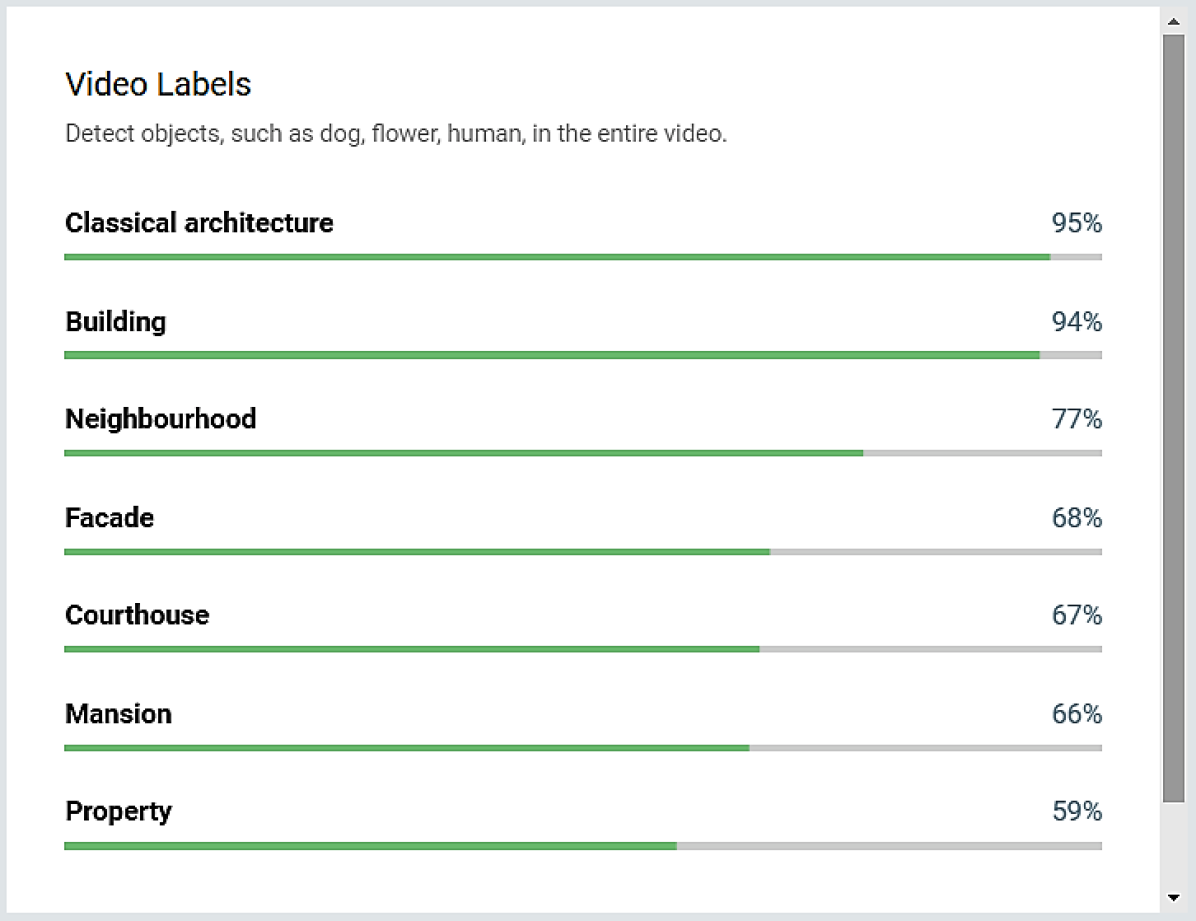Click the Classical architecture confidence bar
Viewport: 1196px width, 921px height.
pyautogui.click(x=582, y=257)
